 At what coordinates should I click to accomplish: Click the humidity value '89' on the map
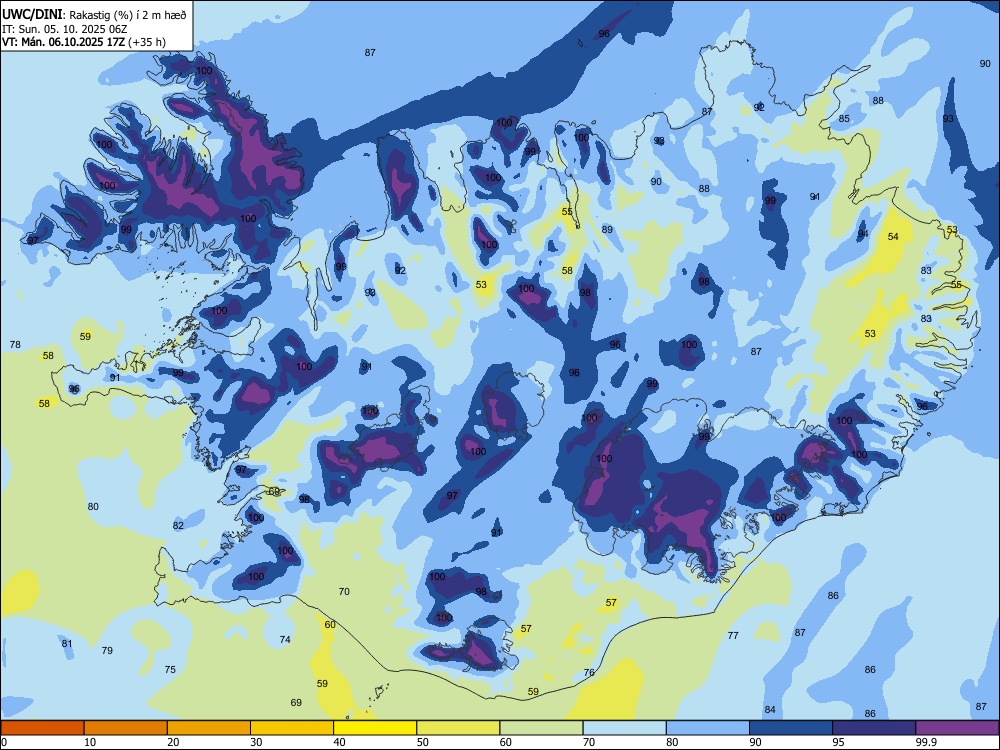[x=607, y=230]
